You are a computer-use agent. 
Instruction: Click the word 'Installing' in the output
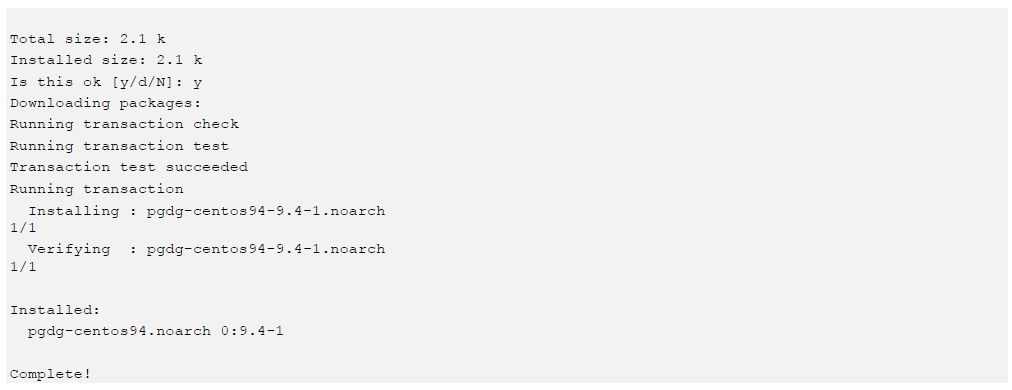pyautogui.click(x=74, y=211)
